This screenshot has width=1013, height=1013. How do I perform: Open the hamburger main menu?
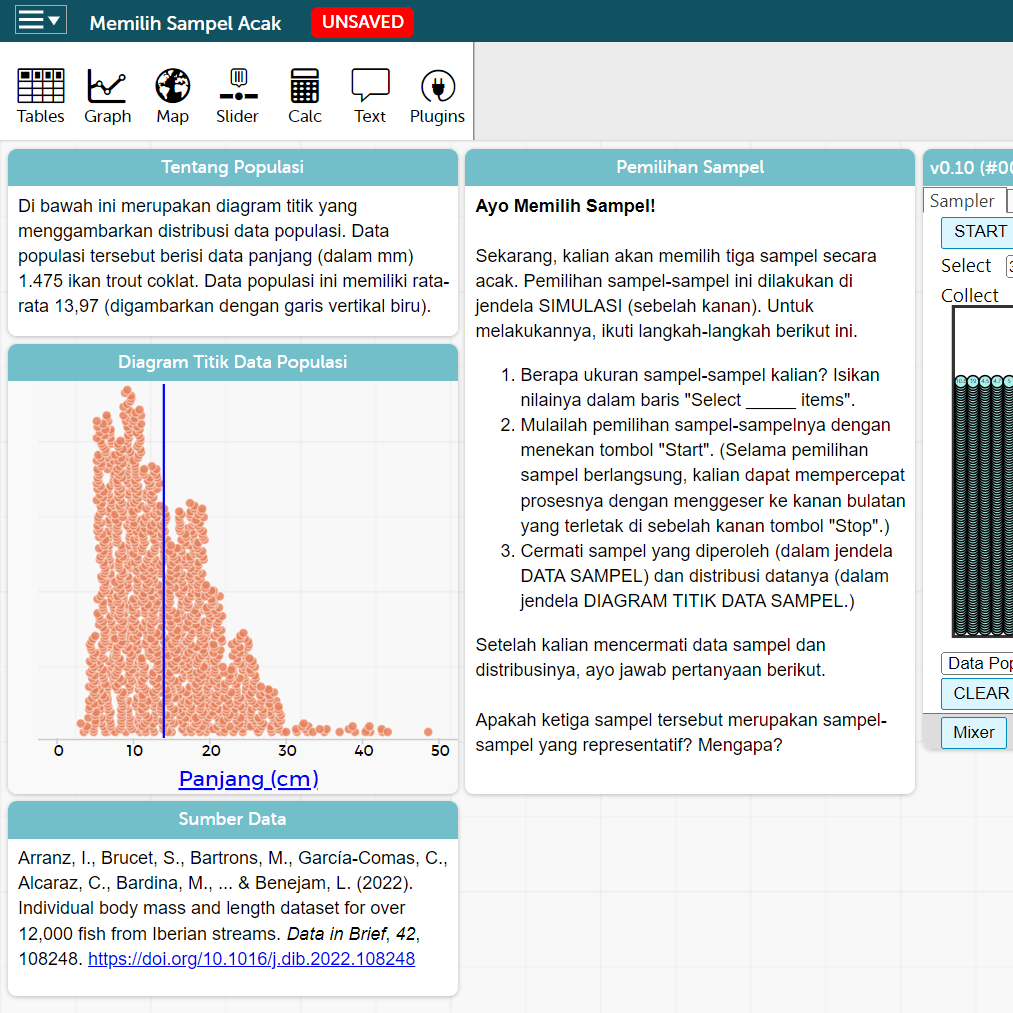click(x=40, y=21)
